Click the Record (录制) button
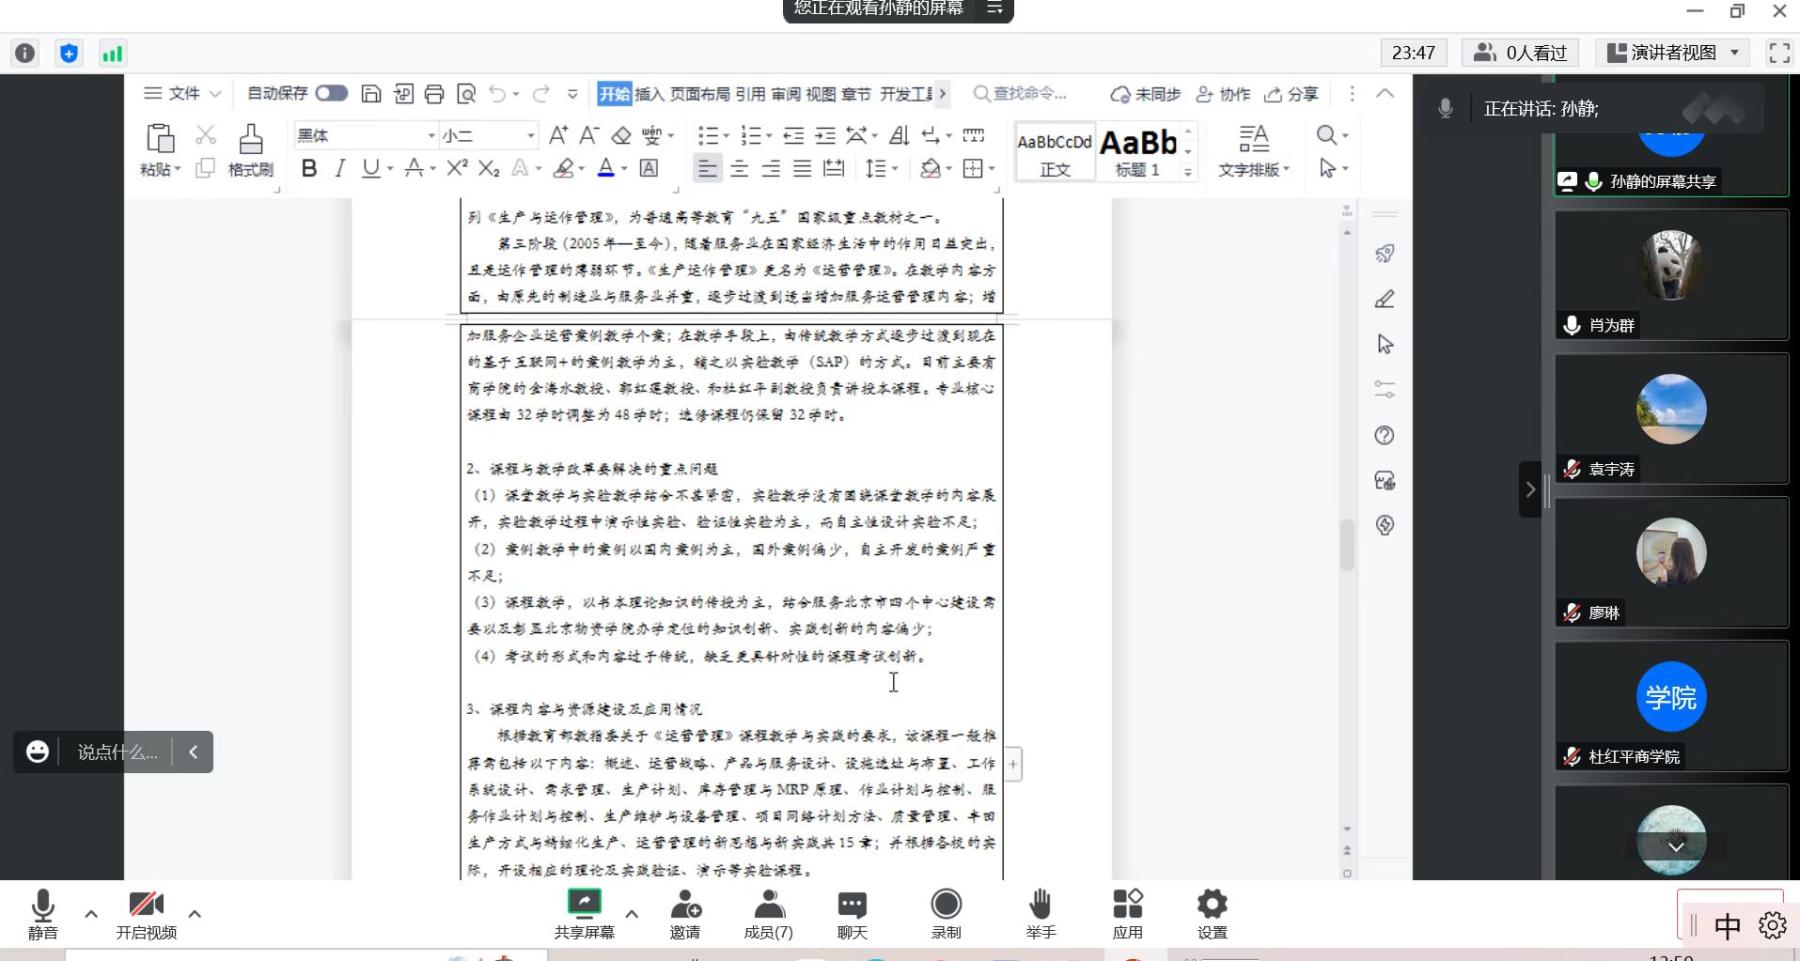Viewport: 1800px width, 961px height. (945, 913)
